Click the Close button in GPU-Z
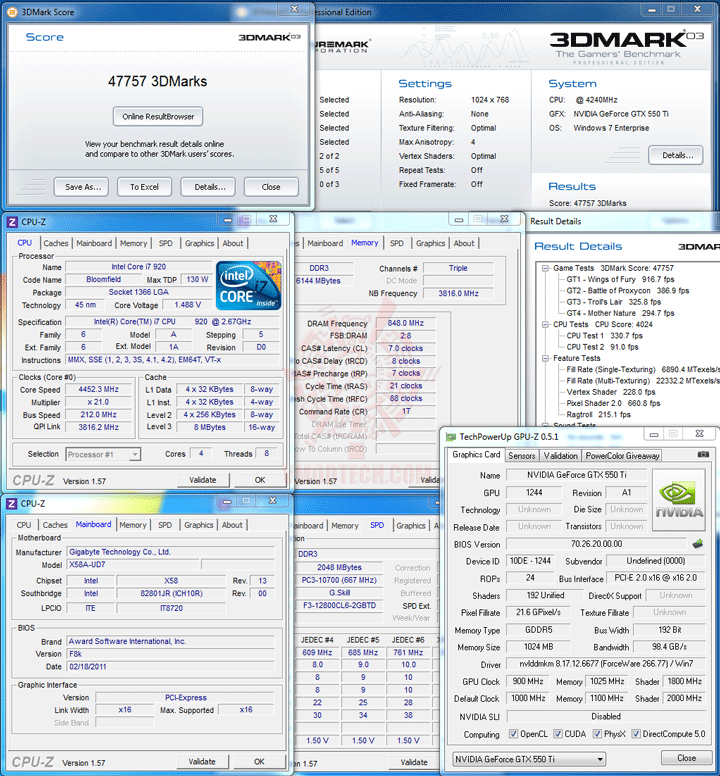The width and height of the screenshot is (720, 776). click(x=686, y=758)
